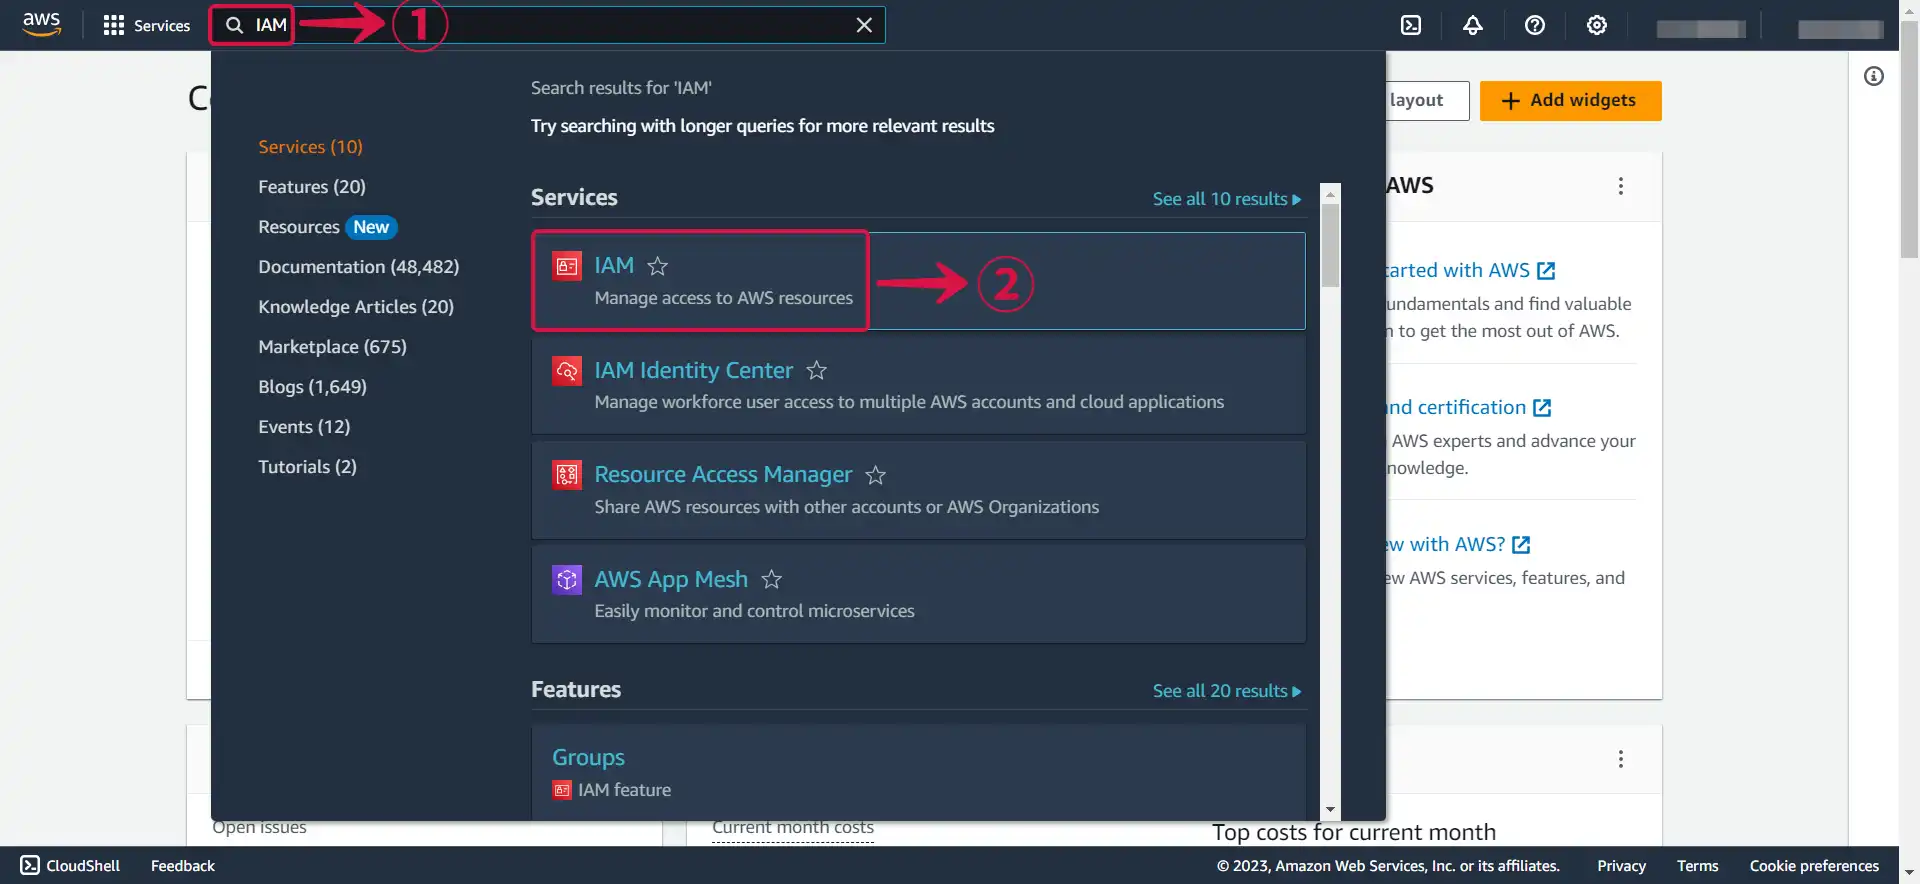This screenshot has width=1920, height=884.
Task: Open the help question mark menu
Action: pos(1535,25)
